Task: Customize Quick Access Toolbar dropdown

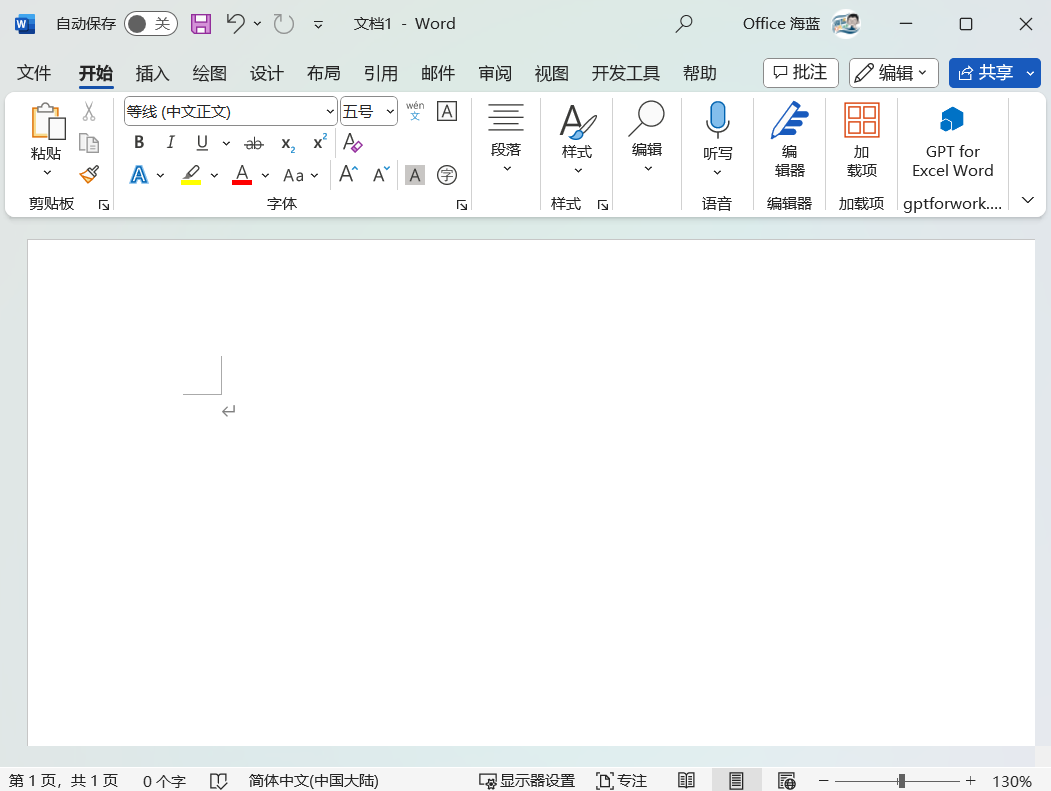Action: coord(318,25)
